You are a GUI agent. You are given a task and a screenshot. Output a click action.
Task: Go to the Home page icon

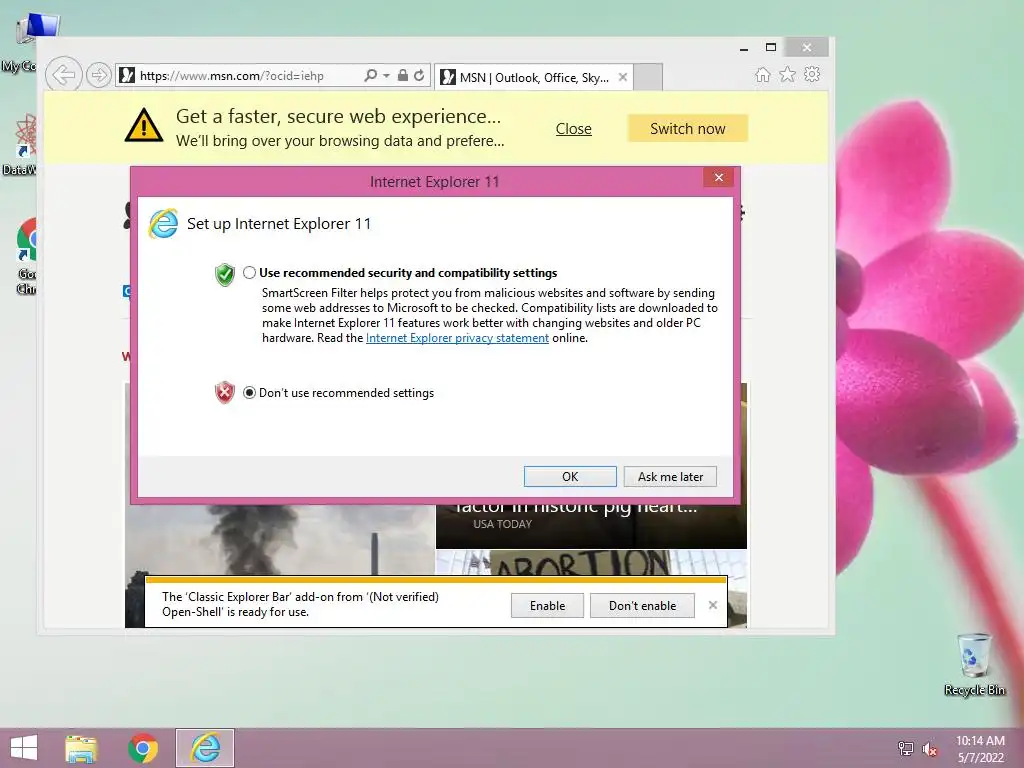point(763,74)
